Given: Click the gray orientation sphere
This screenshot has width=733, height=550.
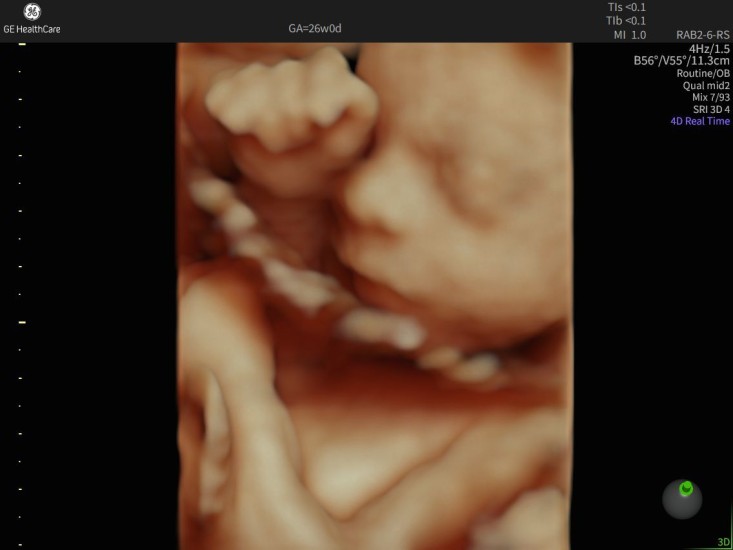Looking at the screenshot, I should [x=682, y=499].
